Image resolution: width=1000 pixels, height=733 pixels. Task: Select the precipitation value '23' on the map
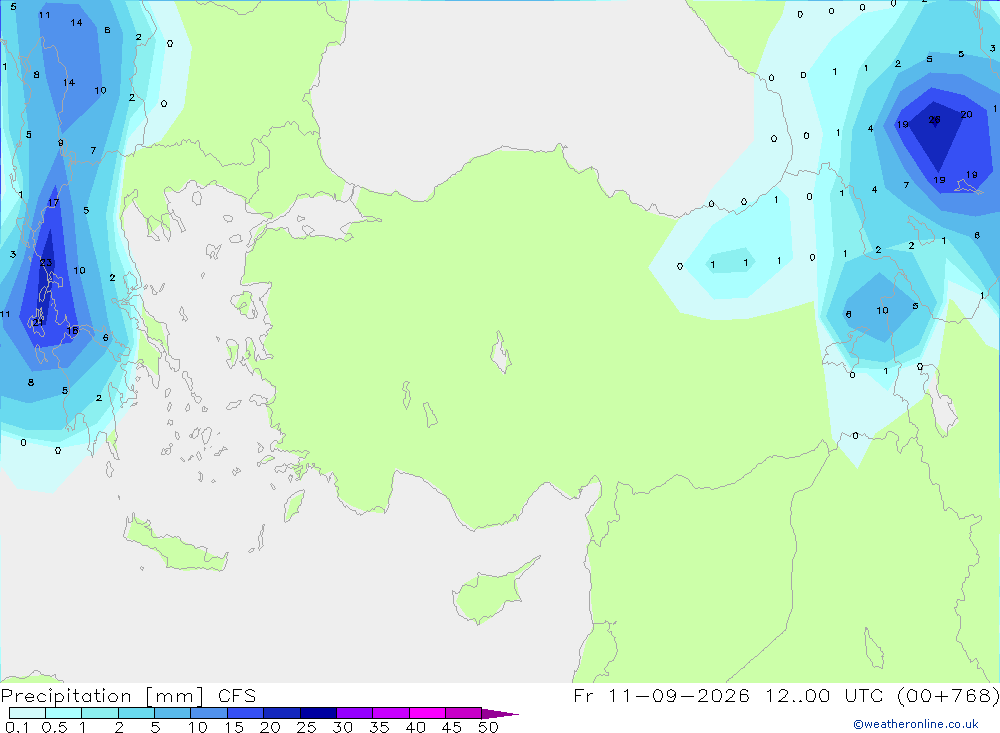point(46,262)
